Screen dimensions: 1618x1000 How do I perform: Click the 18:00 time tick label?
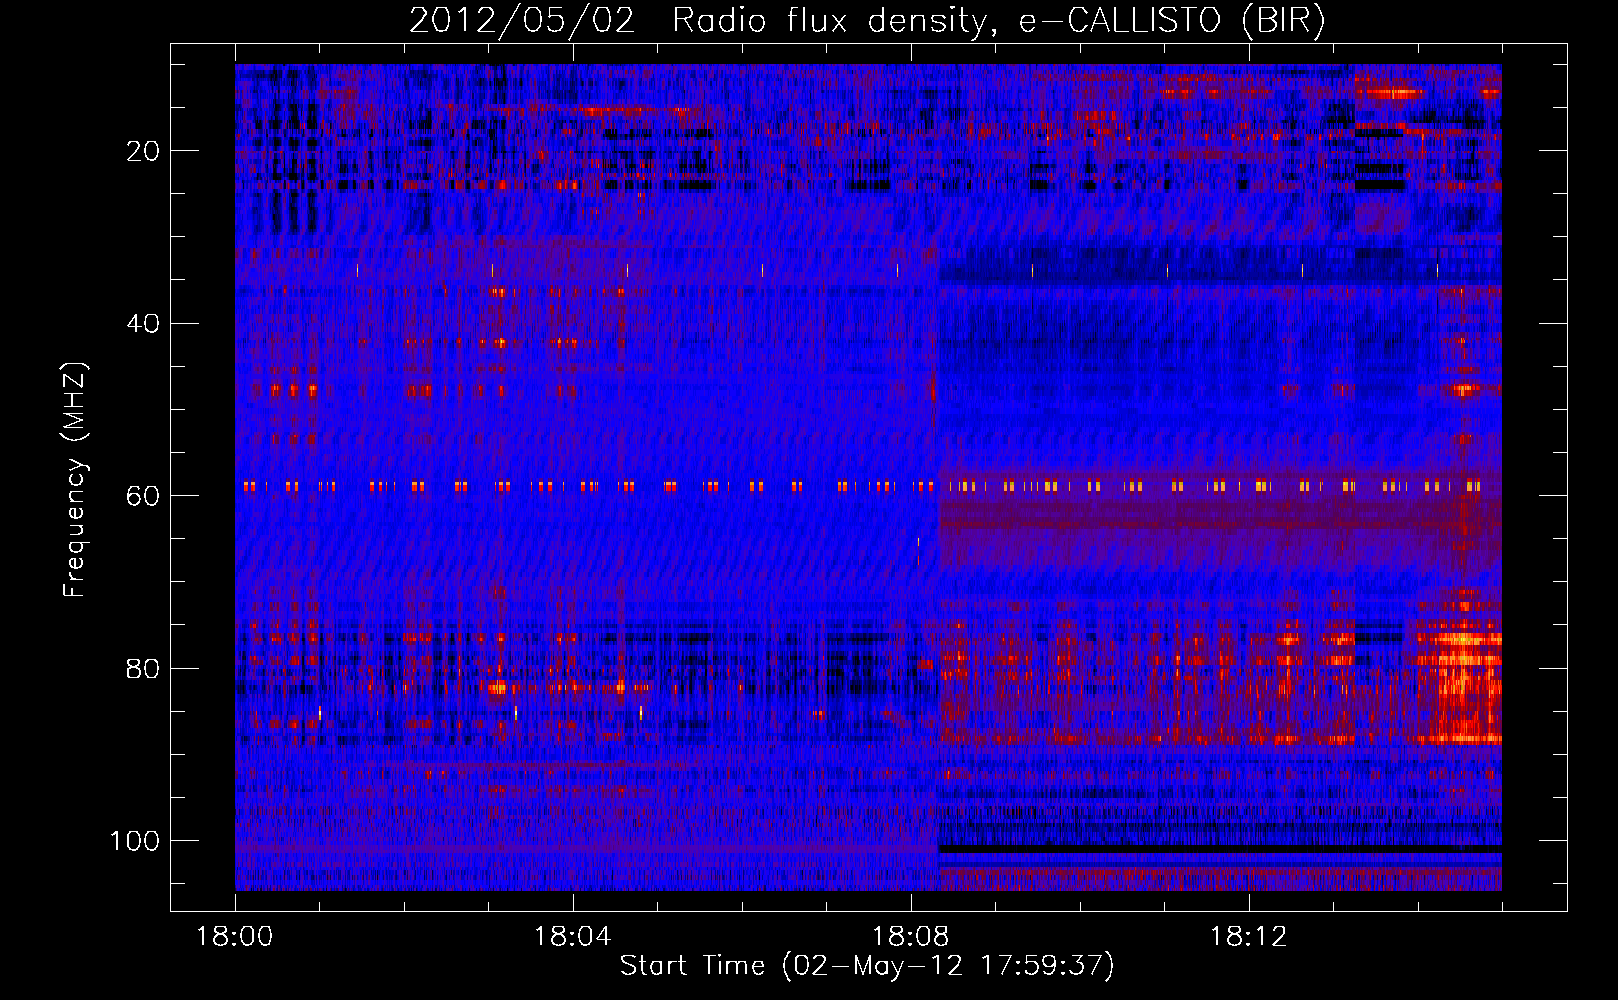(x=235, y=937)
